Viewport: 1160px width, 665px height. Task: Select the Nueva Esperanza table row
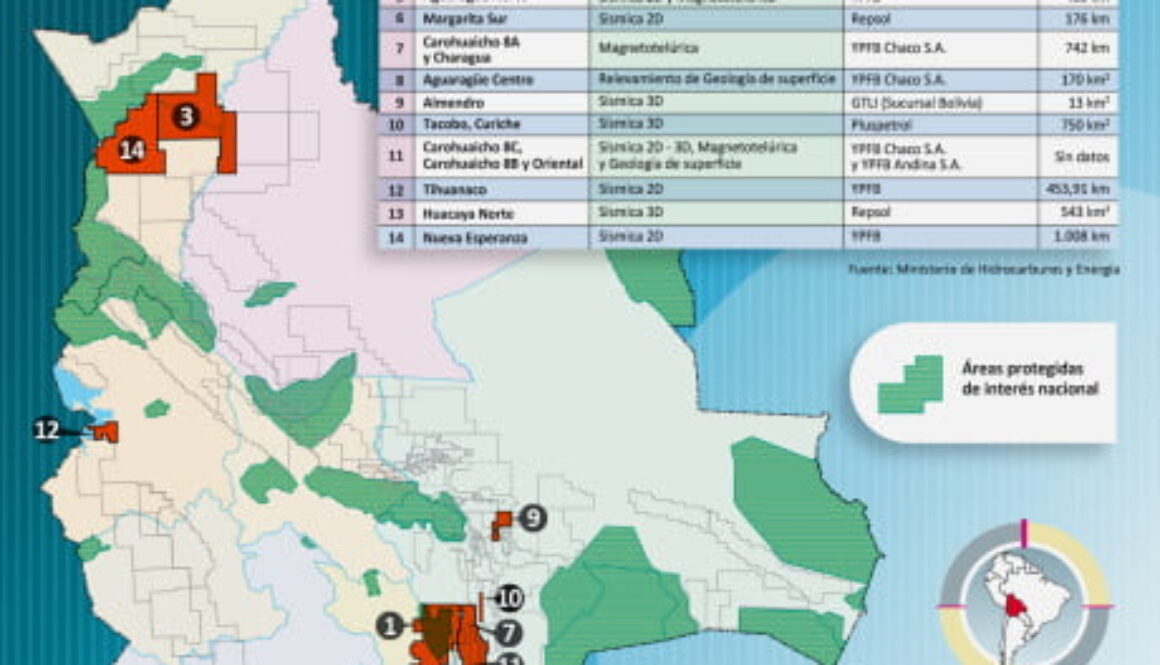click(748, 237)
